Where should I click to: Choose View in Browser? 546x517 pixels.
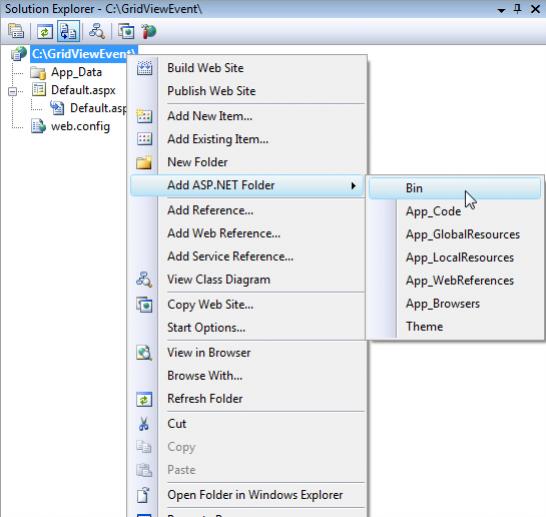209,353
